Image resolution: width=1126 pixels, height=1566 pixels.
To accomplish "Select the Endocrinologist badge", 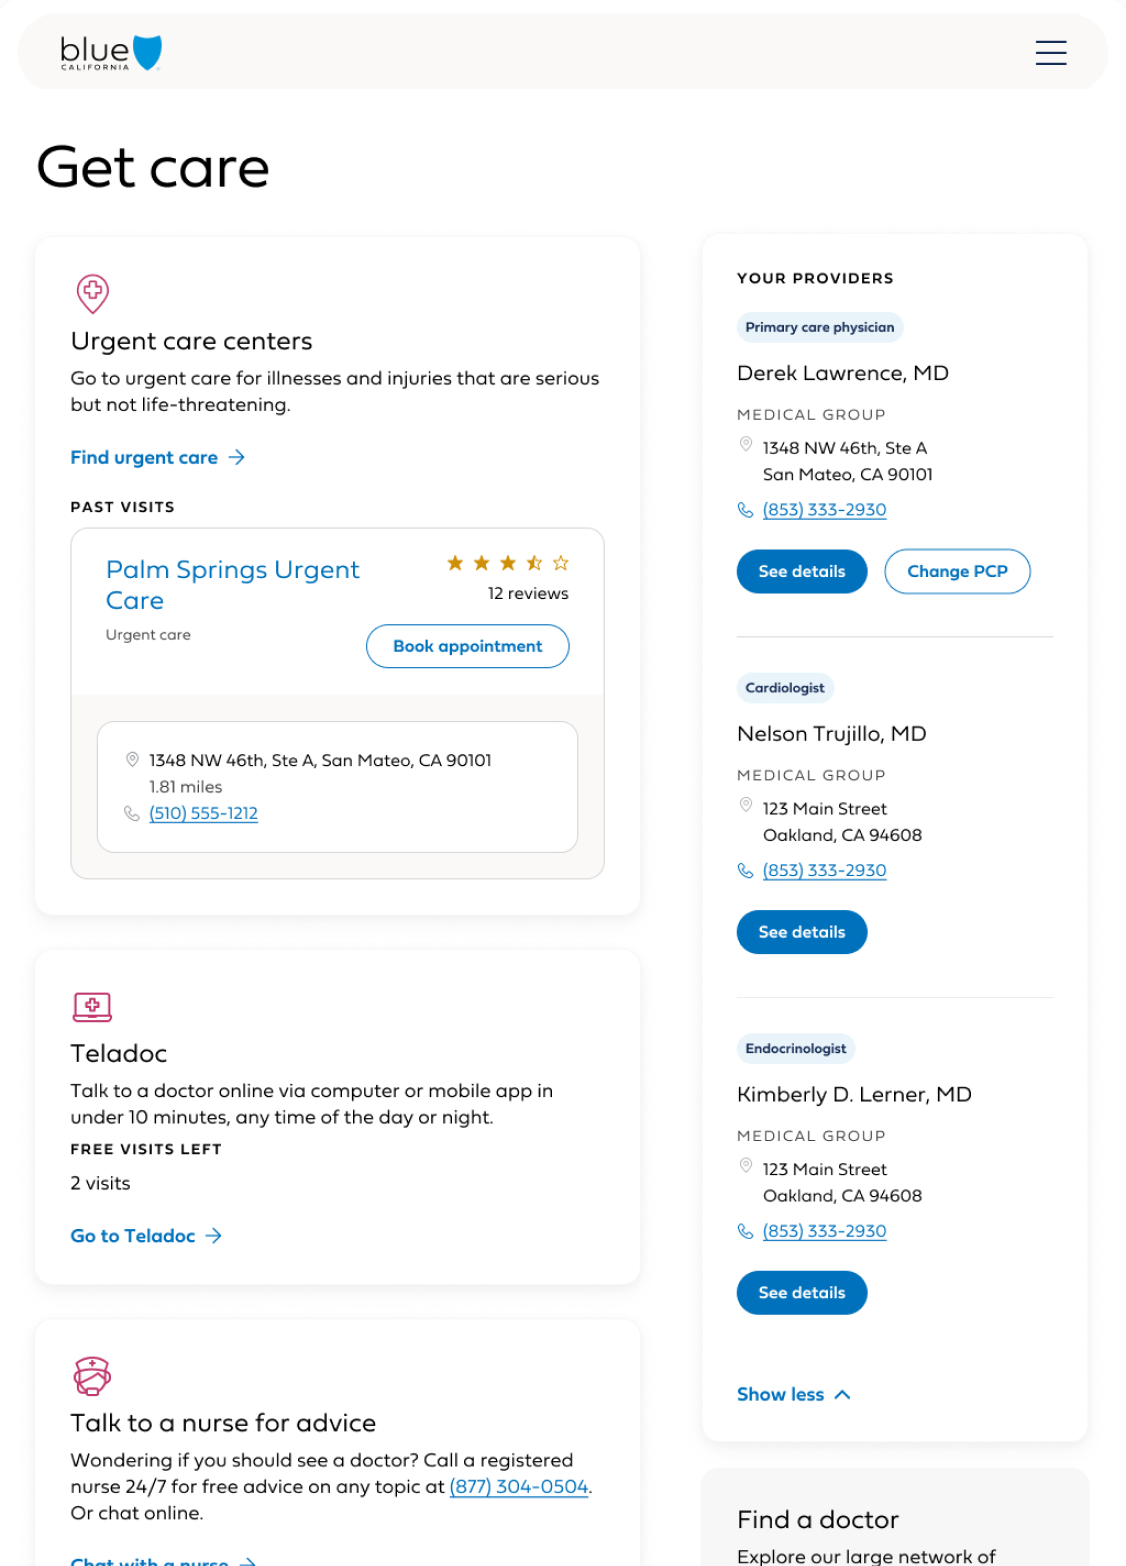I will tap(795, 1049).
